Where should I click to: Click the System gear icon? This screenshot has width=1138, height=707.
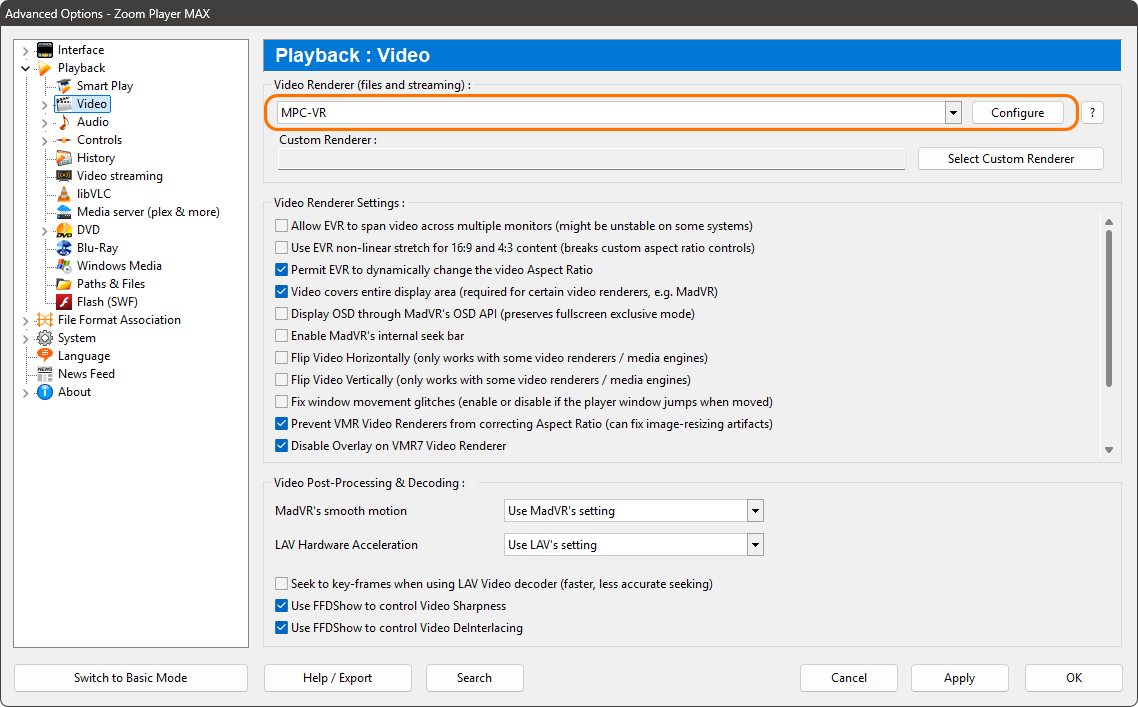pyautogui.click(x=45, y=338)
